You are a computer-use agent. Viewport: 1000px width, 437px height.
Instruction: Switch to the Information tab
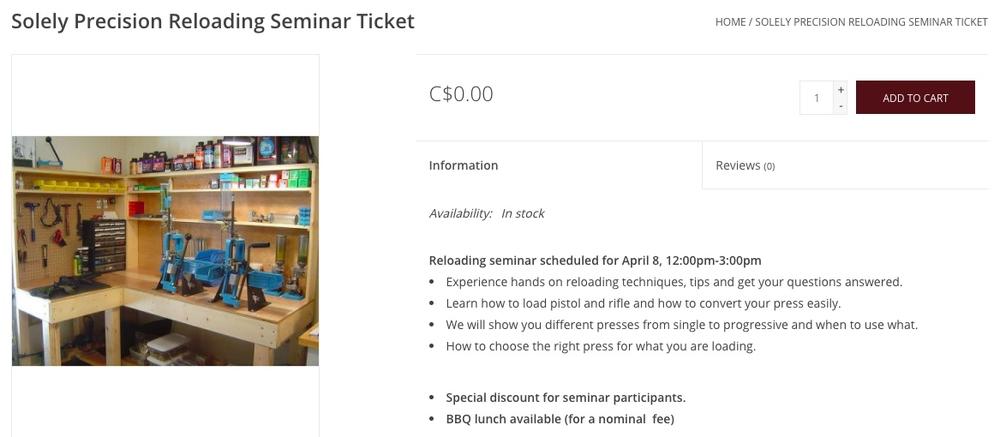(463, 165)
